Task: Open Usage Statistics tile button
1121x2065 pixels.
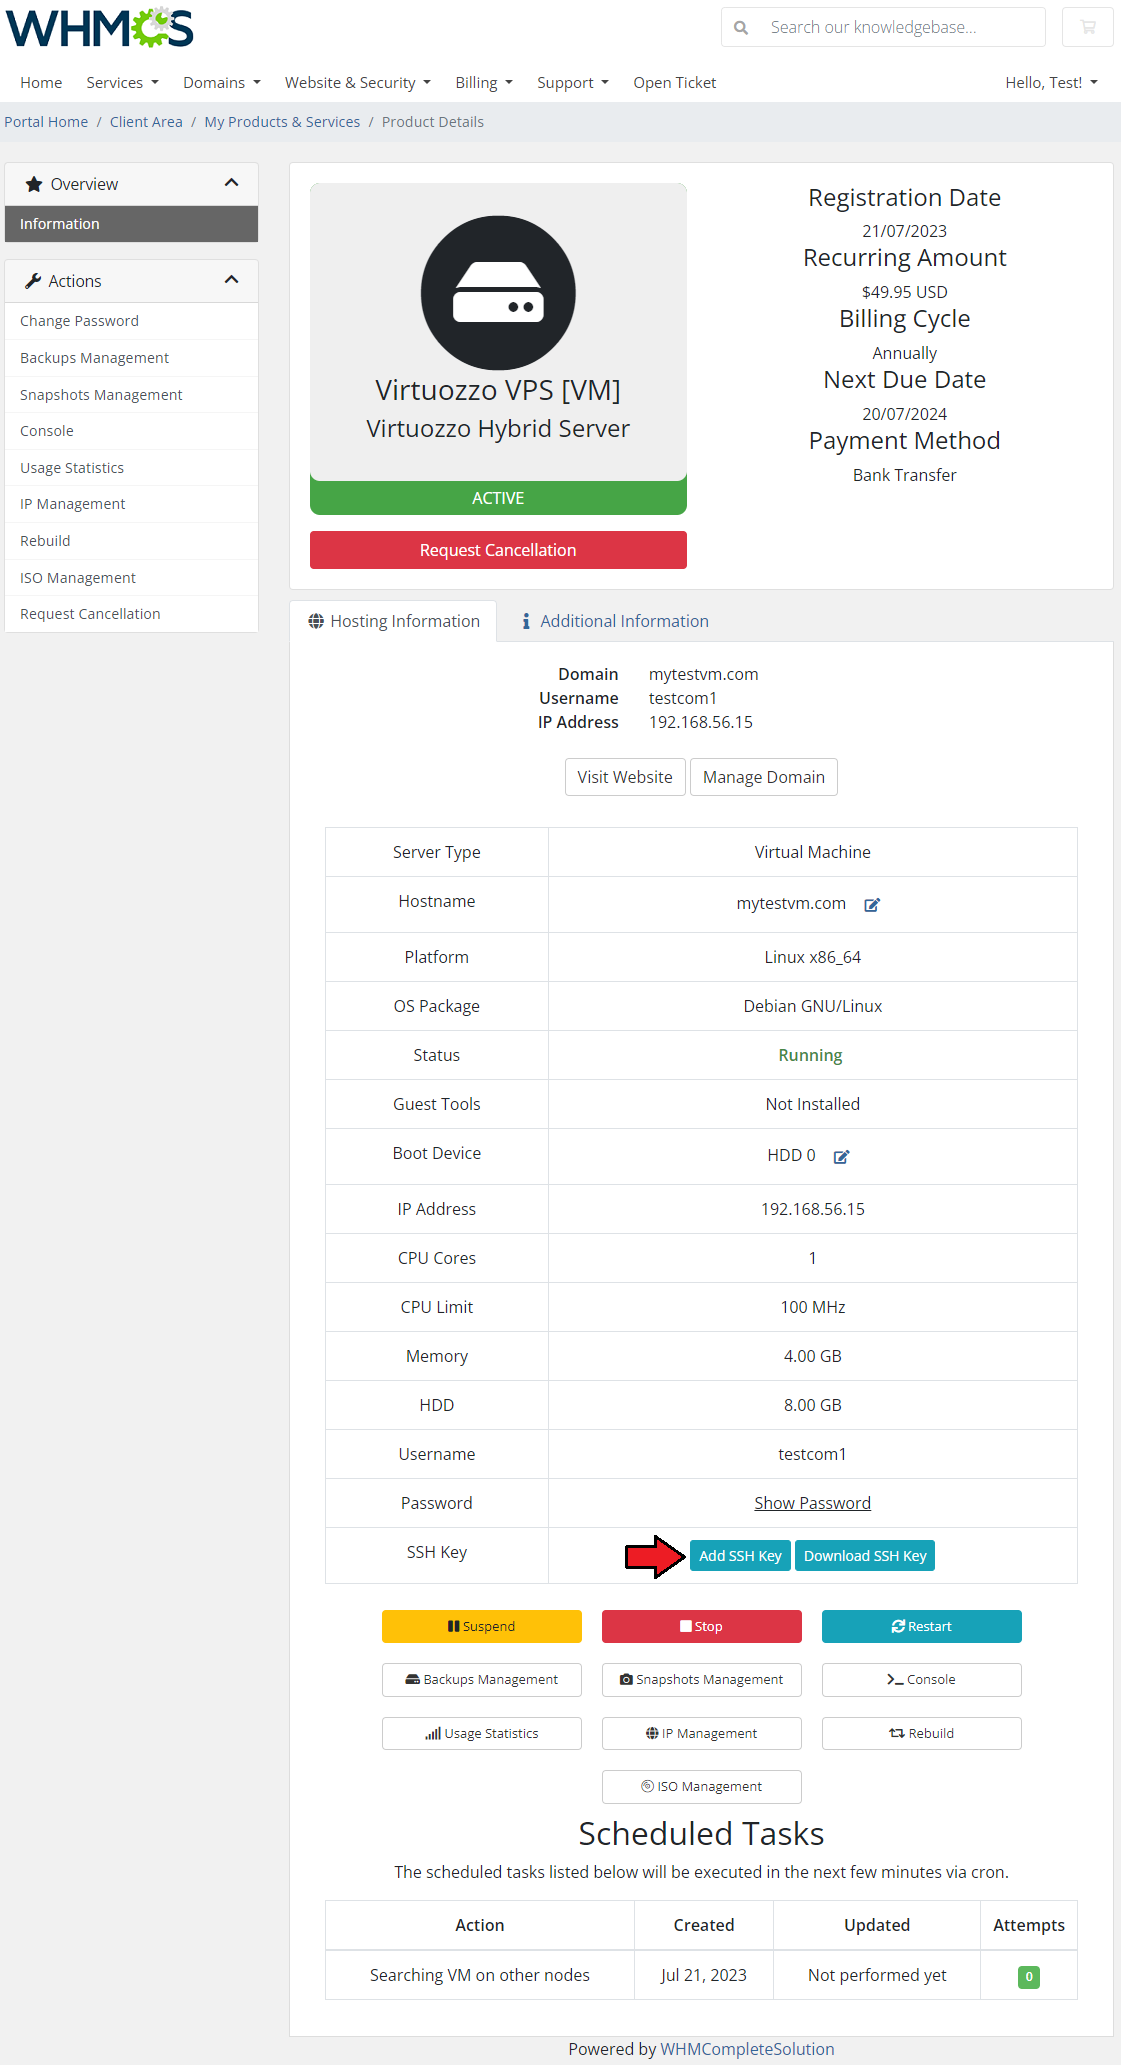Action: coord(482,1733)
